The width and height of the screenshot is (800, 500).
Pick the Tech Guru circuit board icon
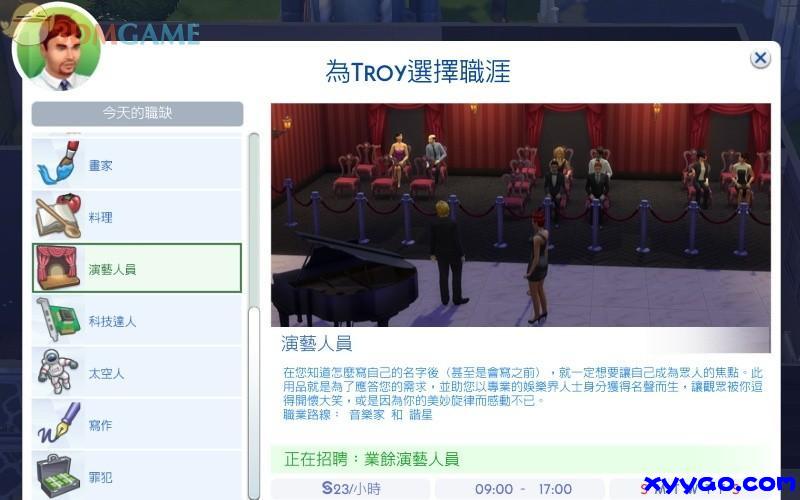[x=58, y=320]
